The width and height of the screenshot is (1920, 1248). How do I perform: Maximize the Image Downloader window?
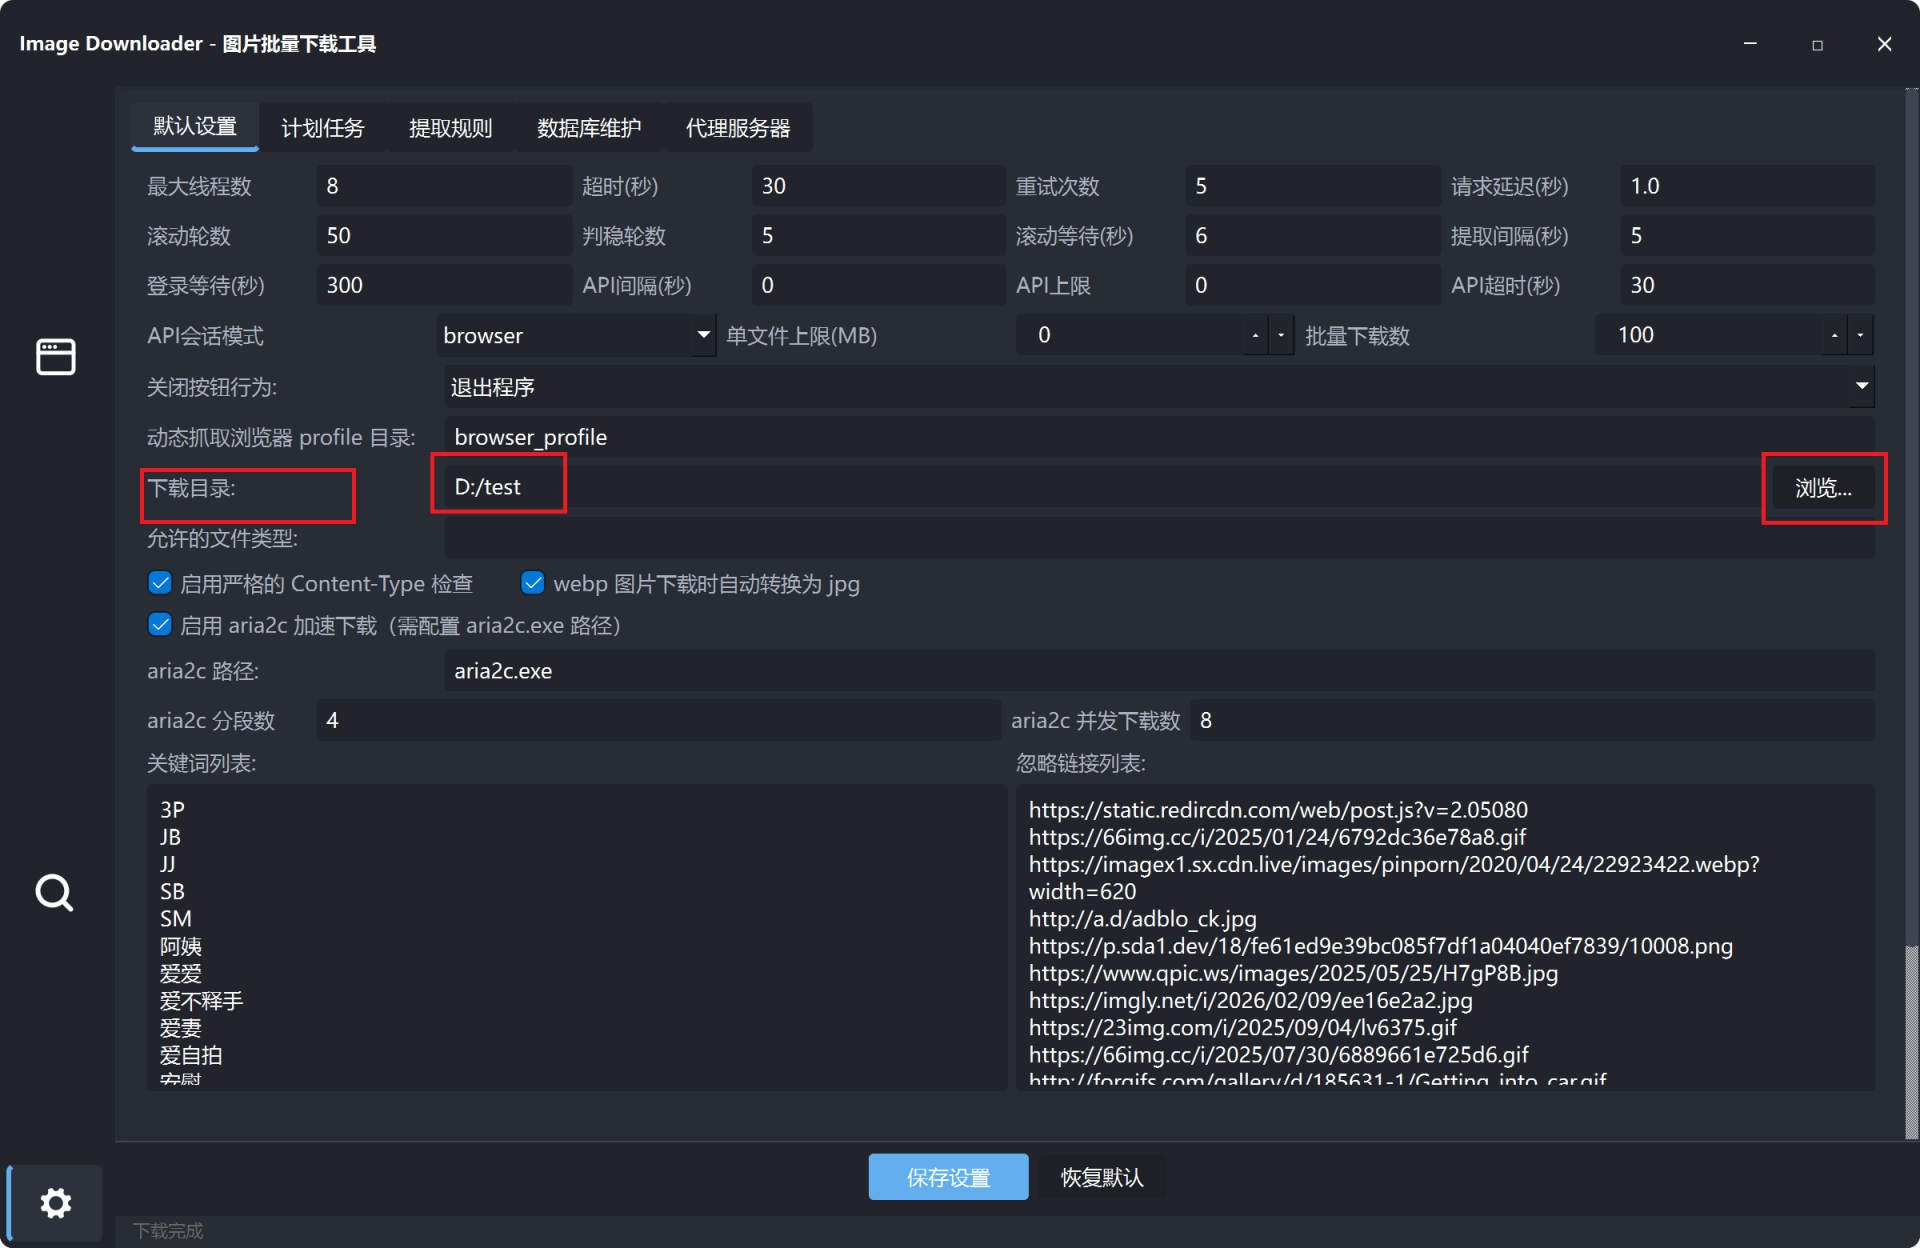coord(1817,44)
